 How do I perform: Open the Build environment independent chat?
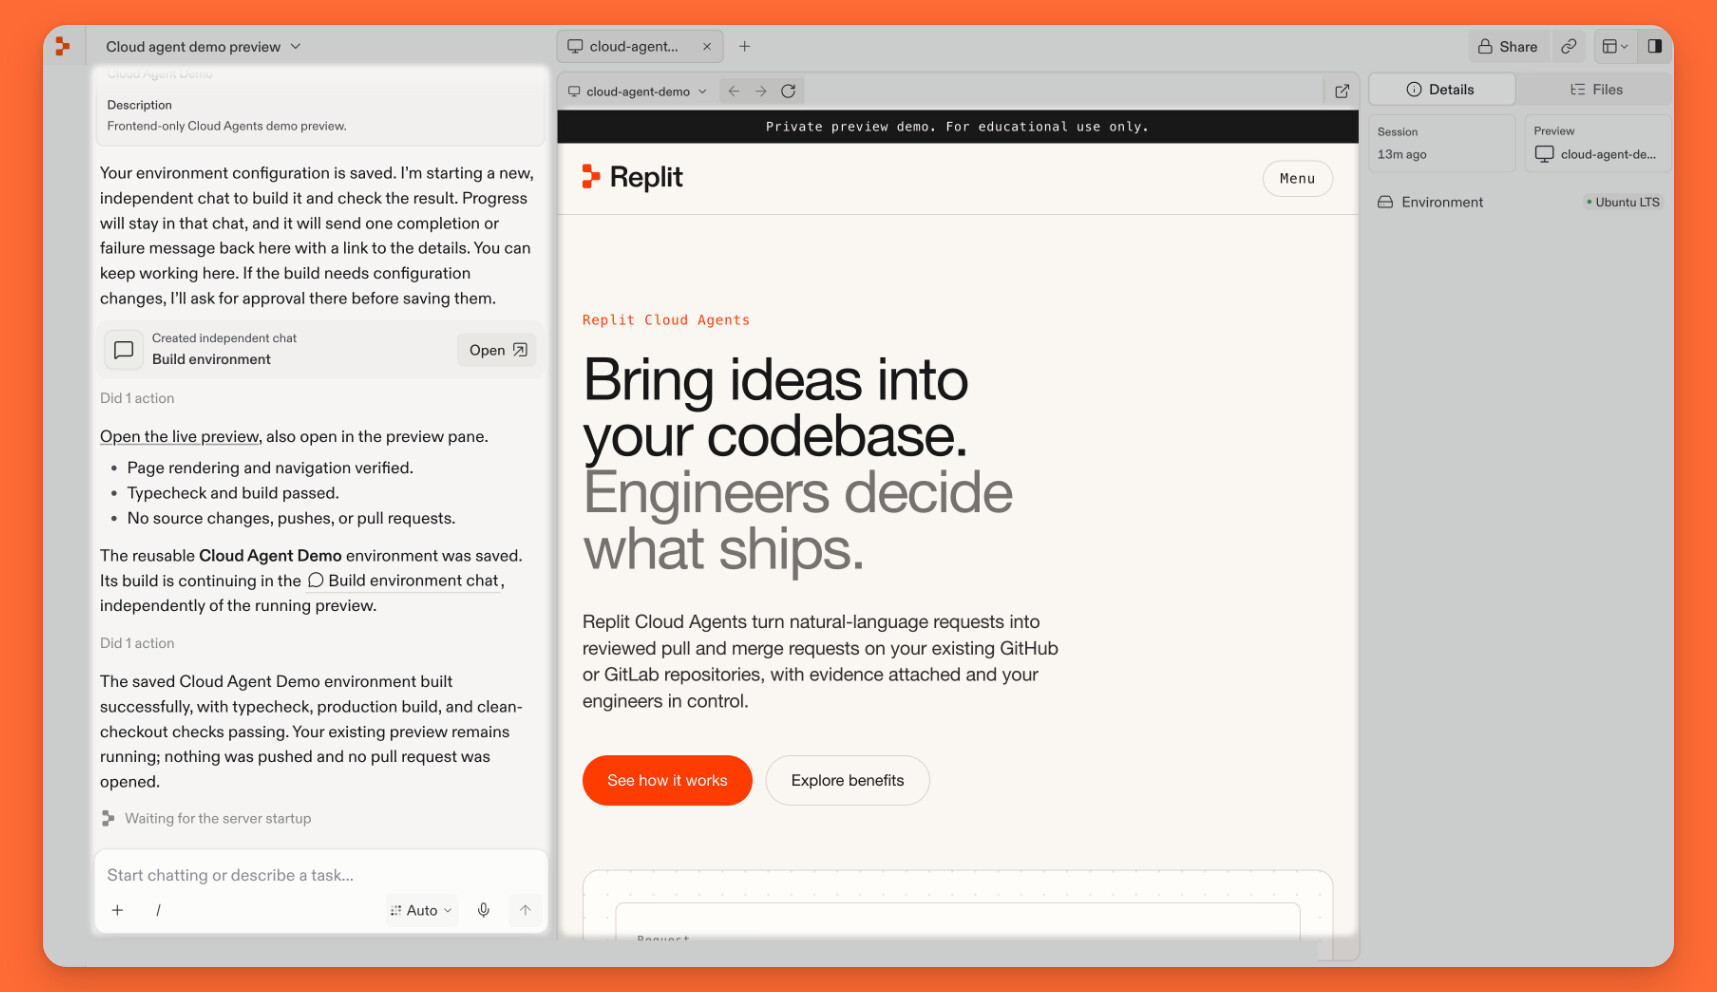click(497, 350)
